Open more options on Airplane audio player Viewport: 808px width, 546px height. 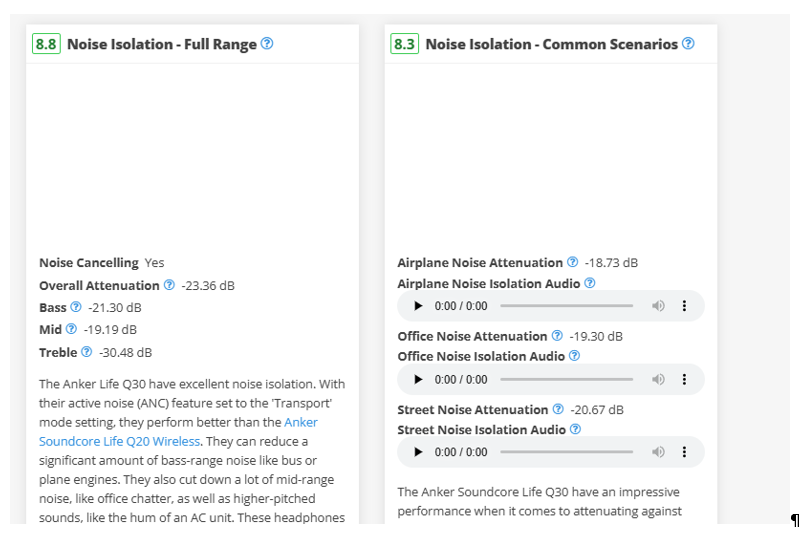pos(684,306)
